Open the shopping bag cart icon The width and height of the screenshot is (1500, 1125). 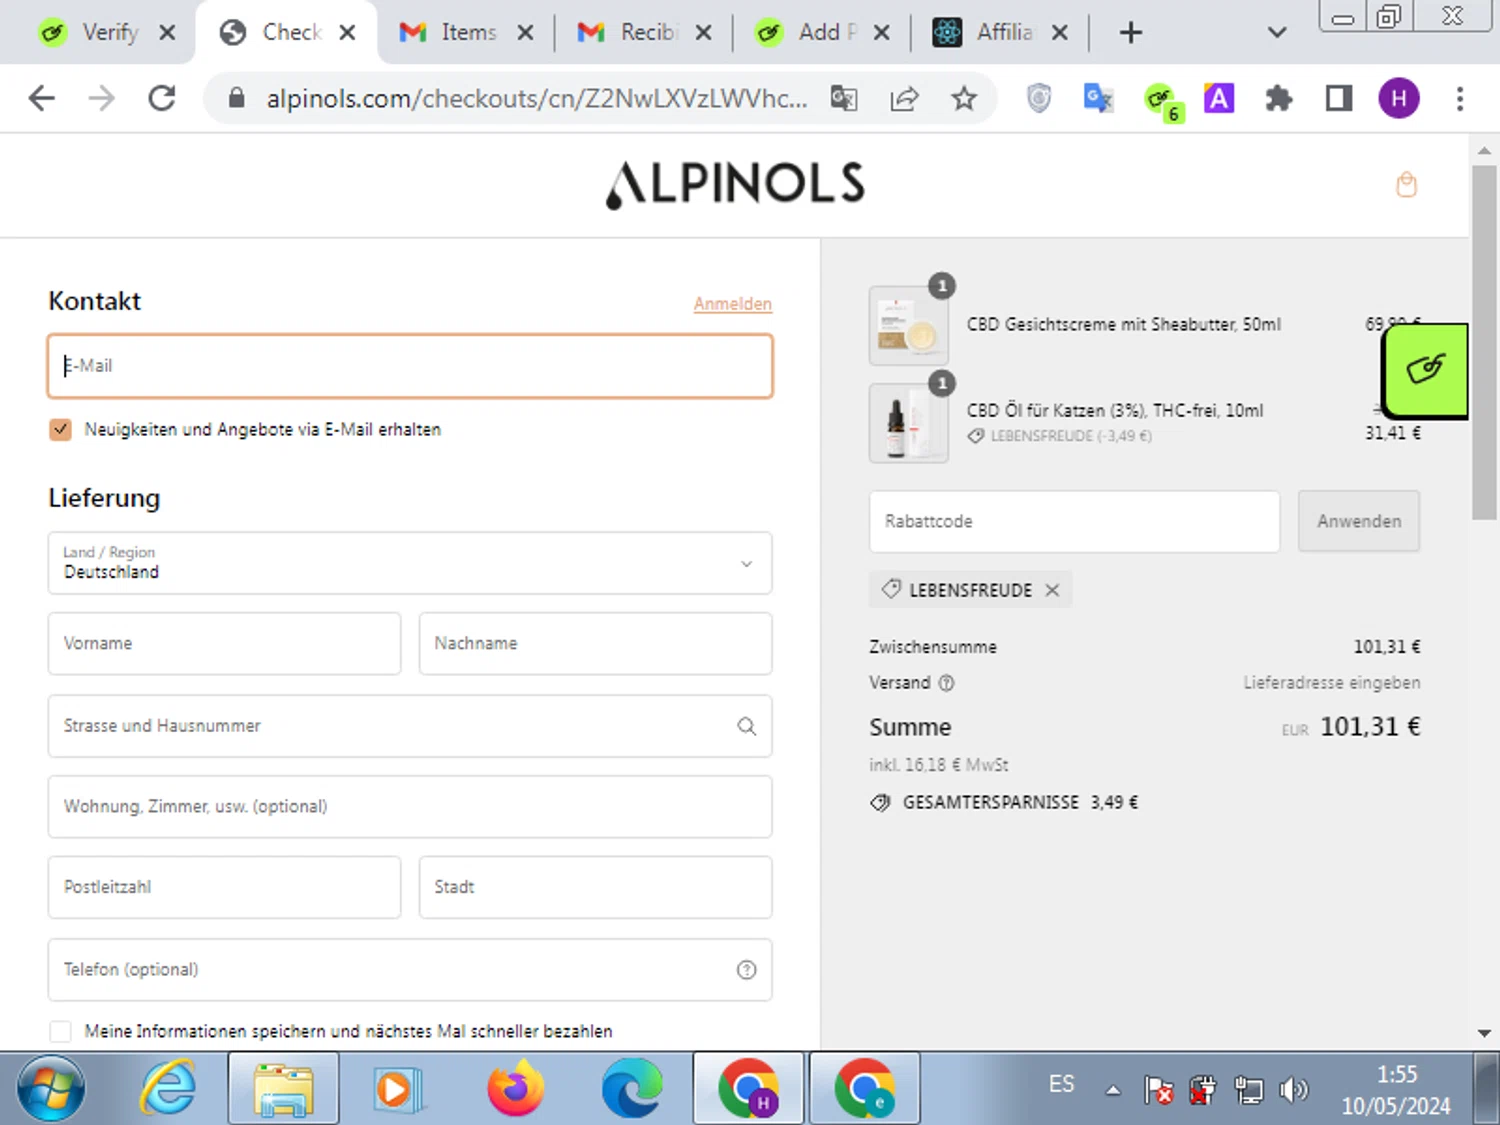pos(1406,184)
